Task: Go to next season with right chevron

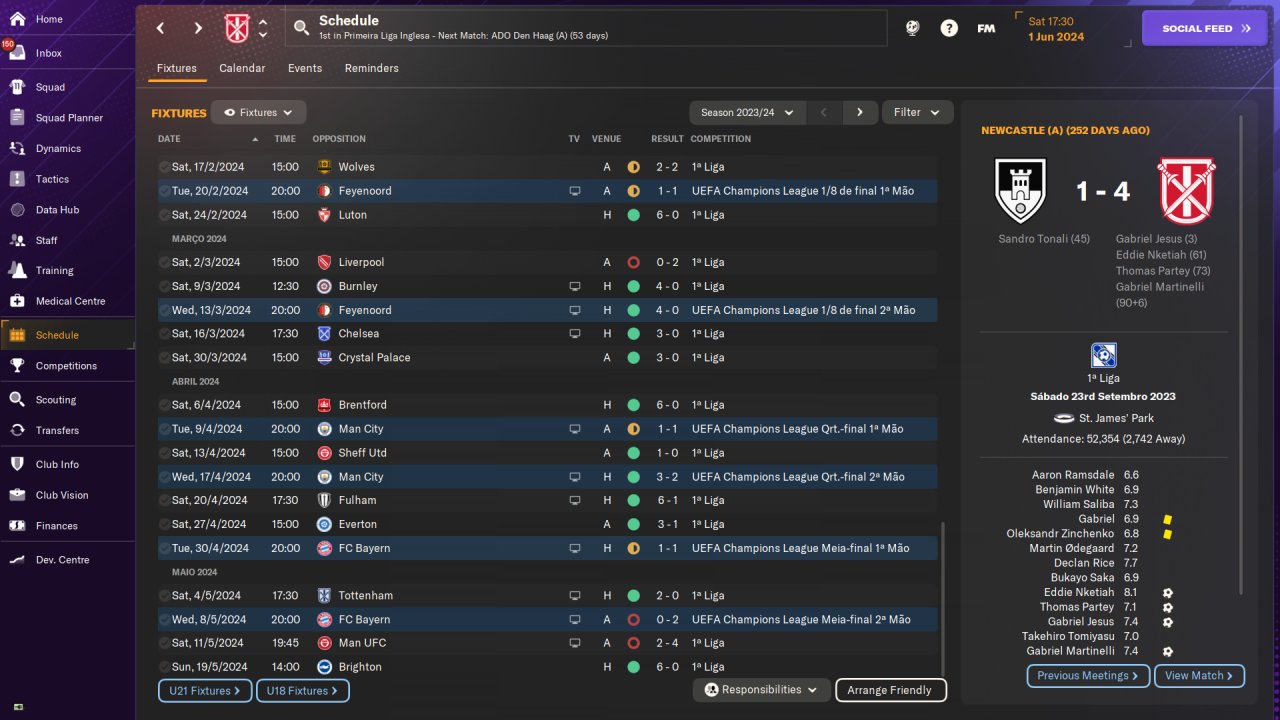Action: (860, 113)
